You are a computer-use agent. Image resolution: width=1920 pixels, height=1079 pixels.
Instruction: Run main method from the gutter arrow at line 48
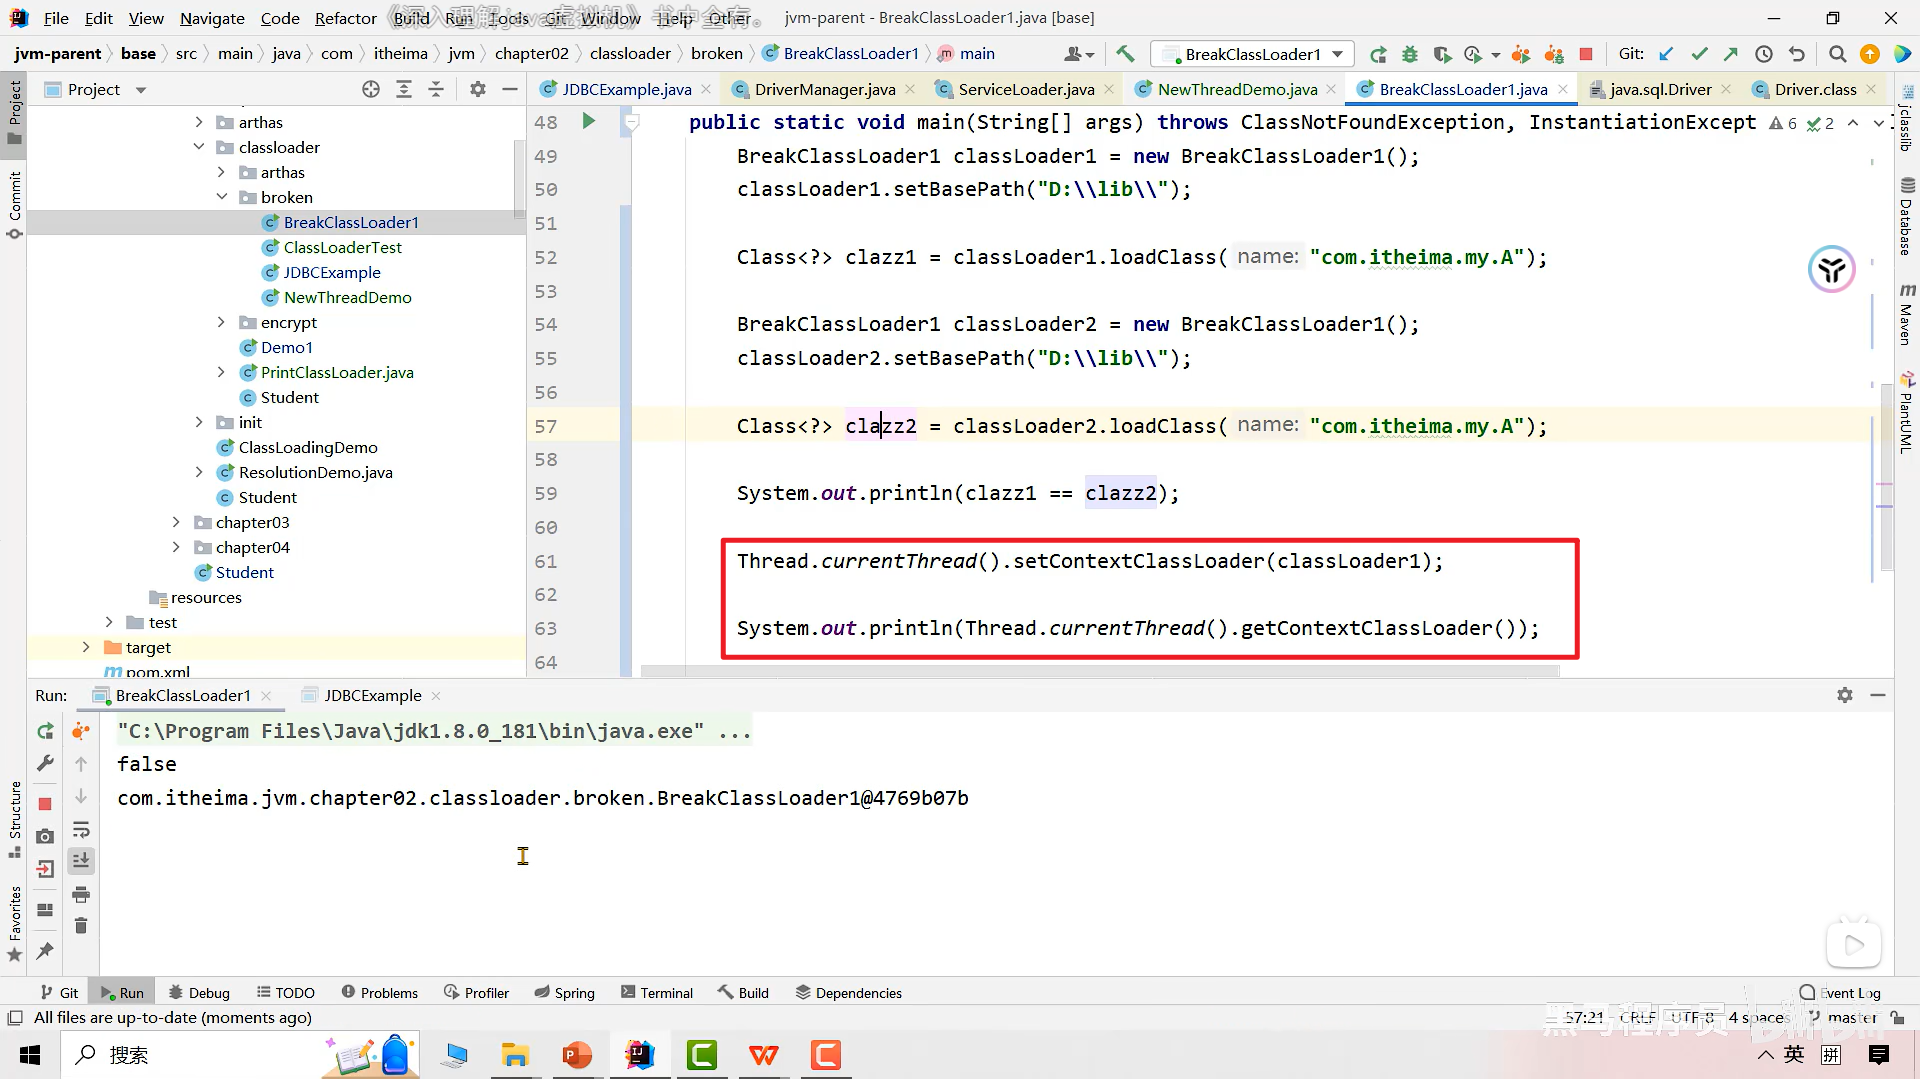click(x=588, y=121)
